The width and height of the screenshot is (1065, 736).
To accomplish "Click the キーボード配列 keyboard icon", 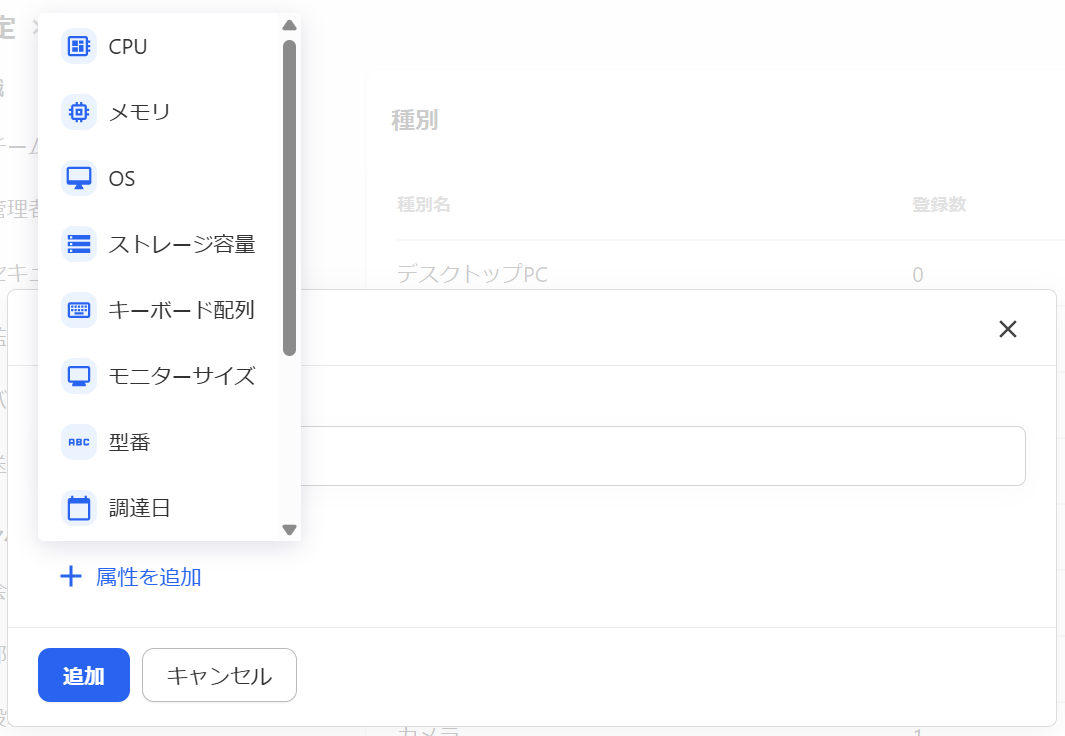I will pyautogui.click(x=79, y=310).
